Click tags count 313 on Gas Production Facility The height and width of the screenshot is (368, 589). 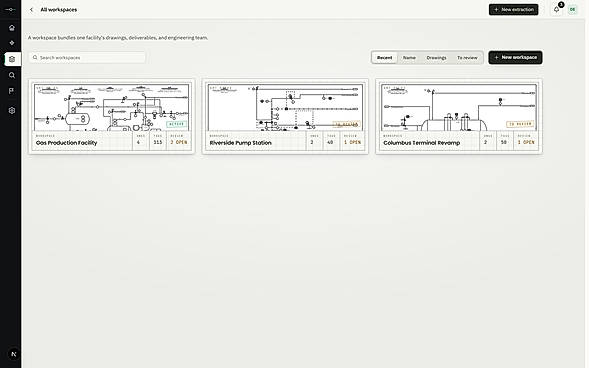pyautogui.click(x=158, y=142)
